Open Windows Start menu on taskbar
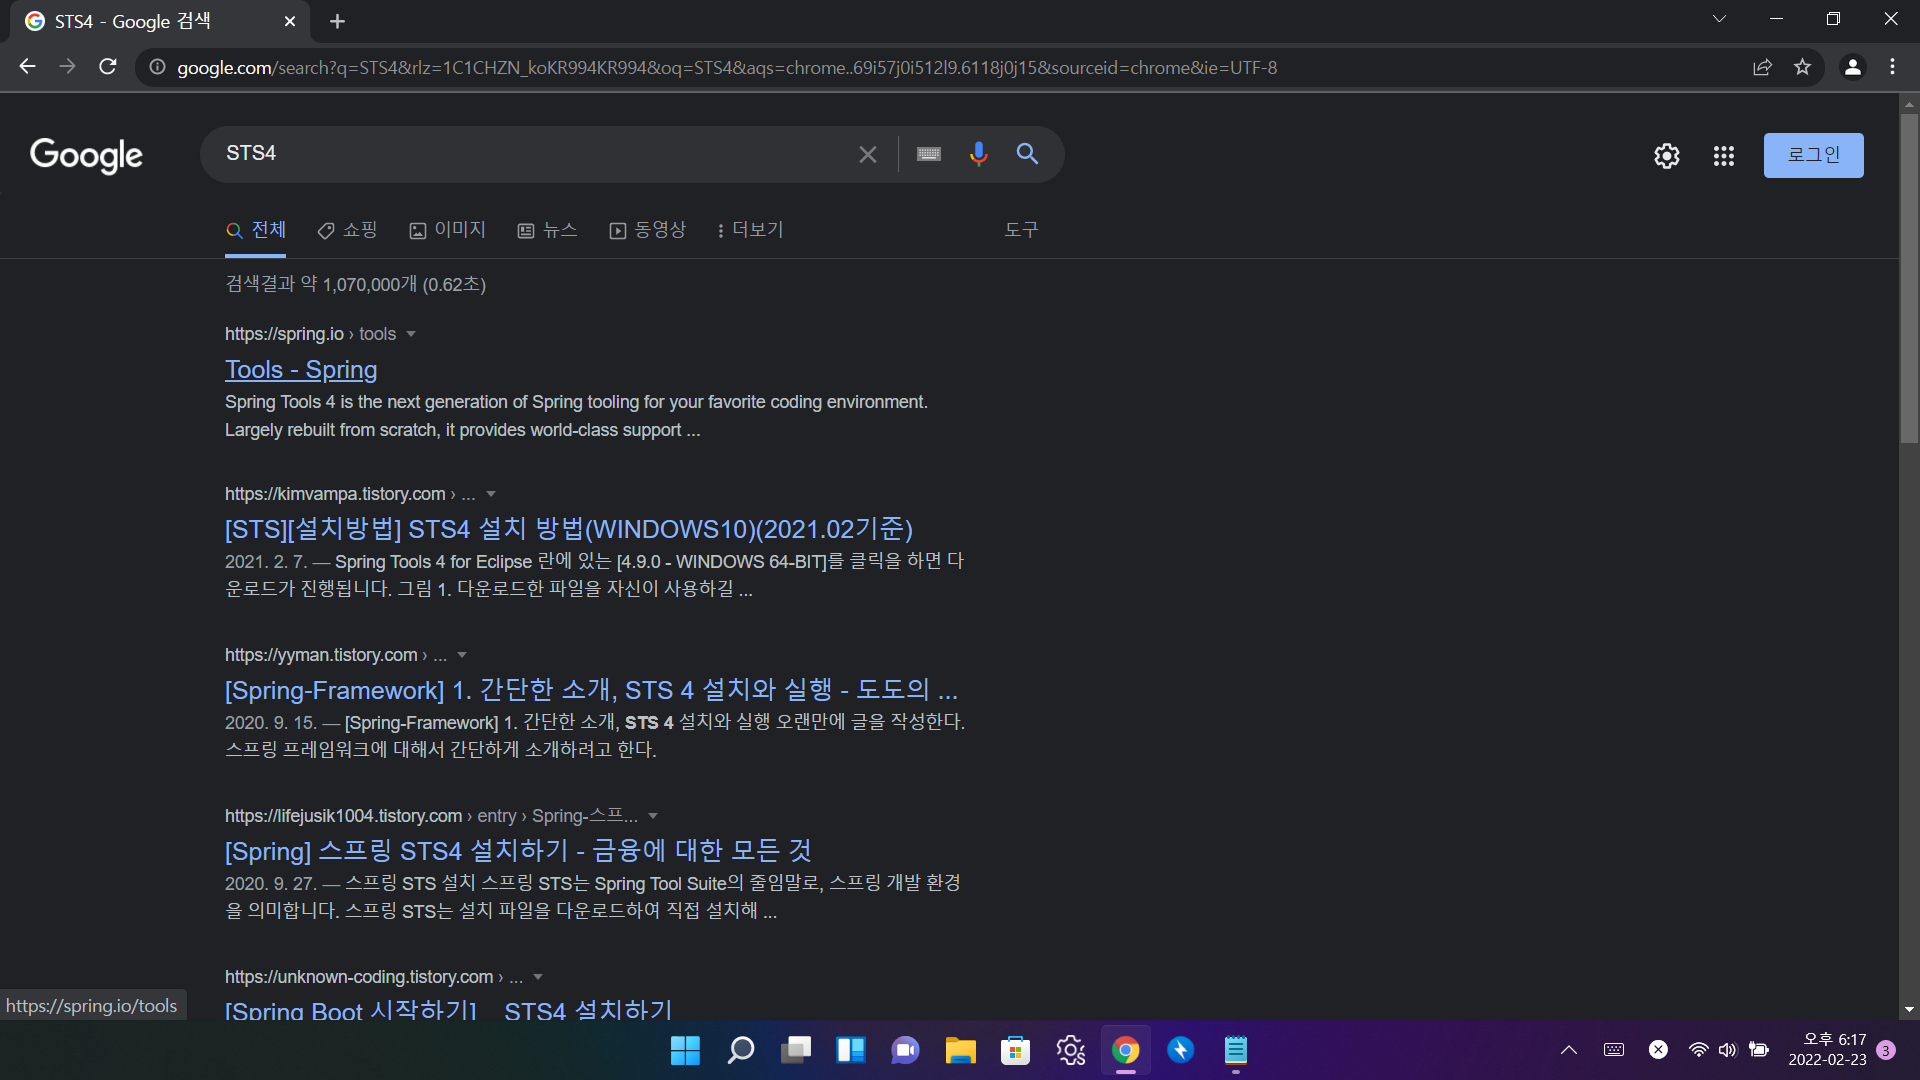The height and width of the screenshot is (1080, 1920). click(685, 1050)
